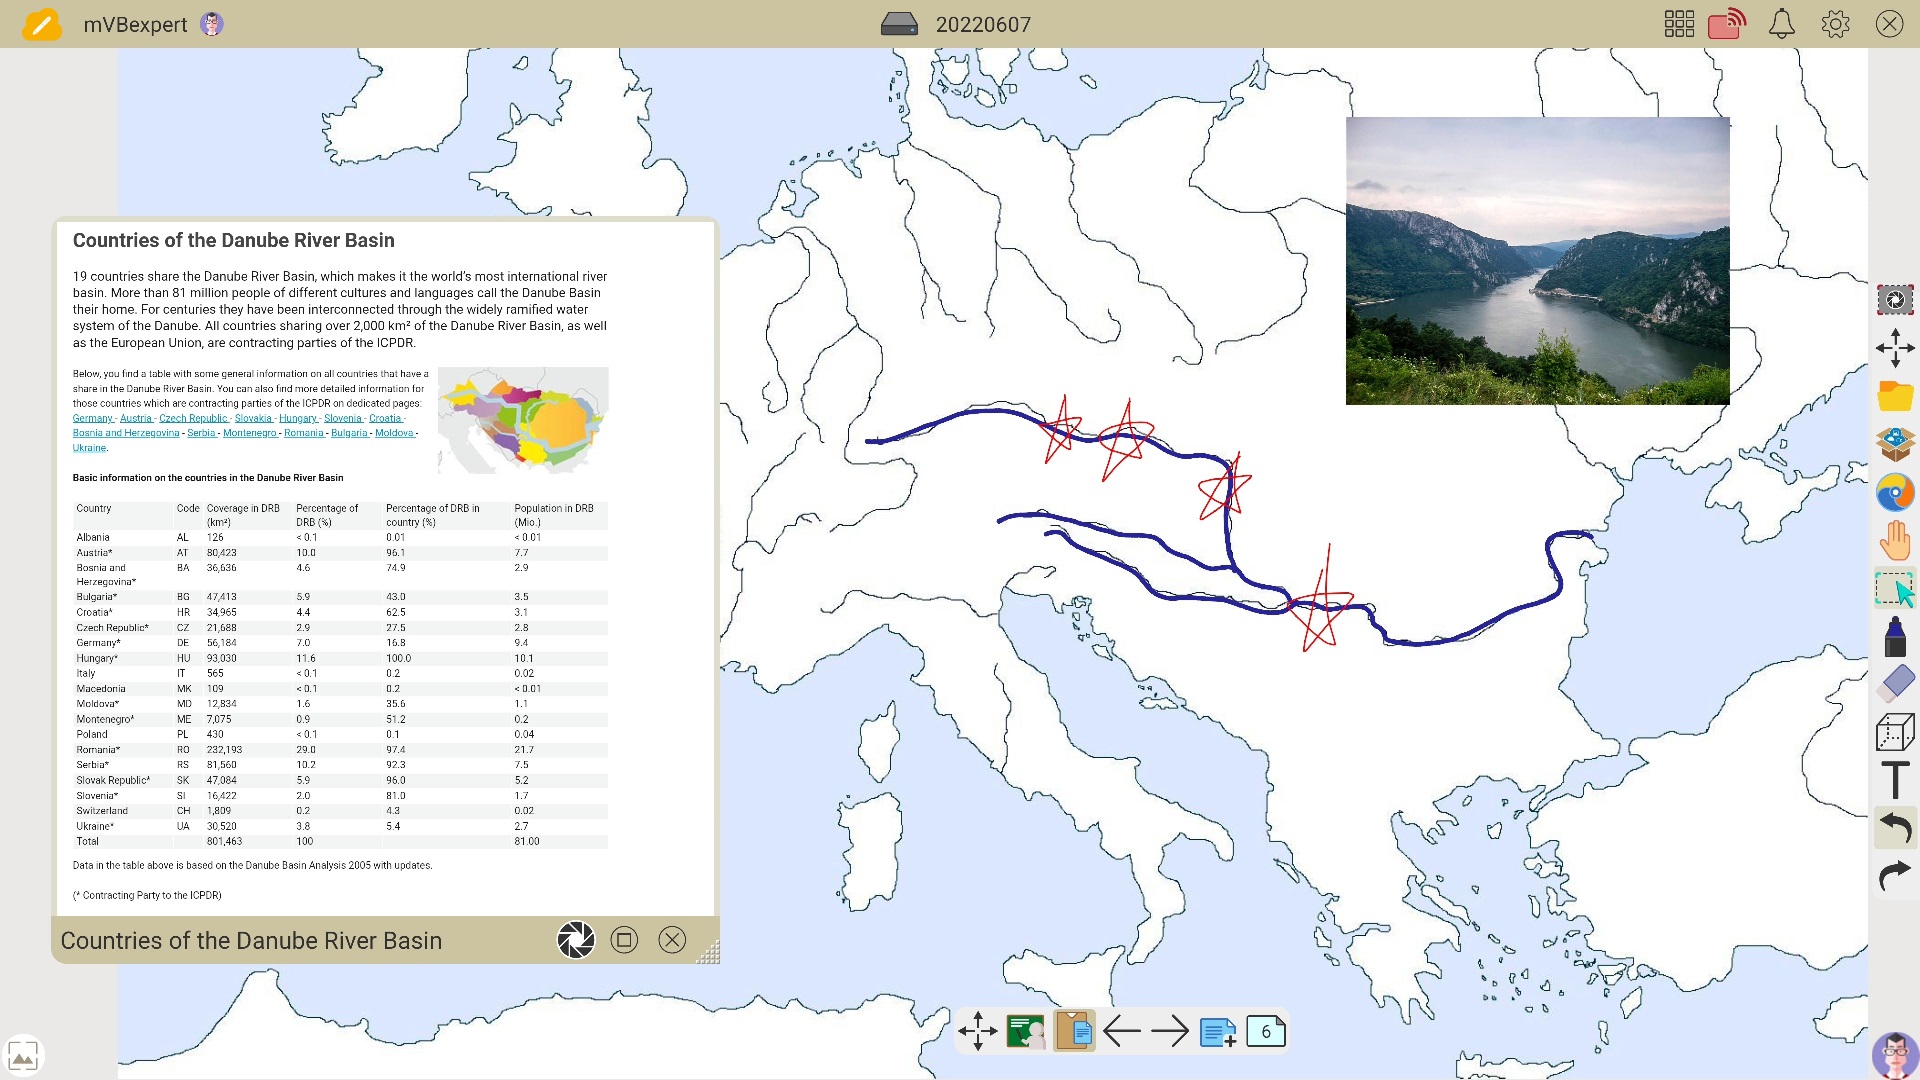Screen dimensions: 1920x1080
Task: Select the Danube gorge river photo
Action: pos(1537,261)
